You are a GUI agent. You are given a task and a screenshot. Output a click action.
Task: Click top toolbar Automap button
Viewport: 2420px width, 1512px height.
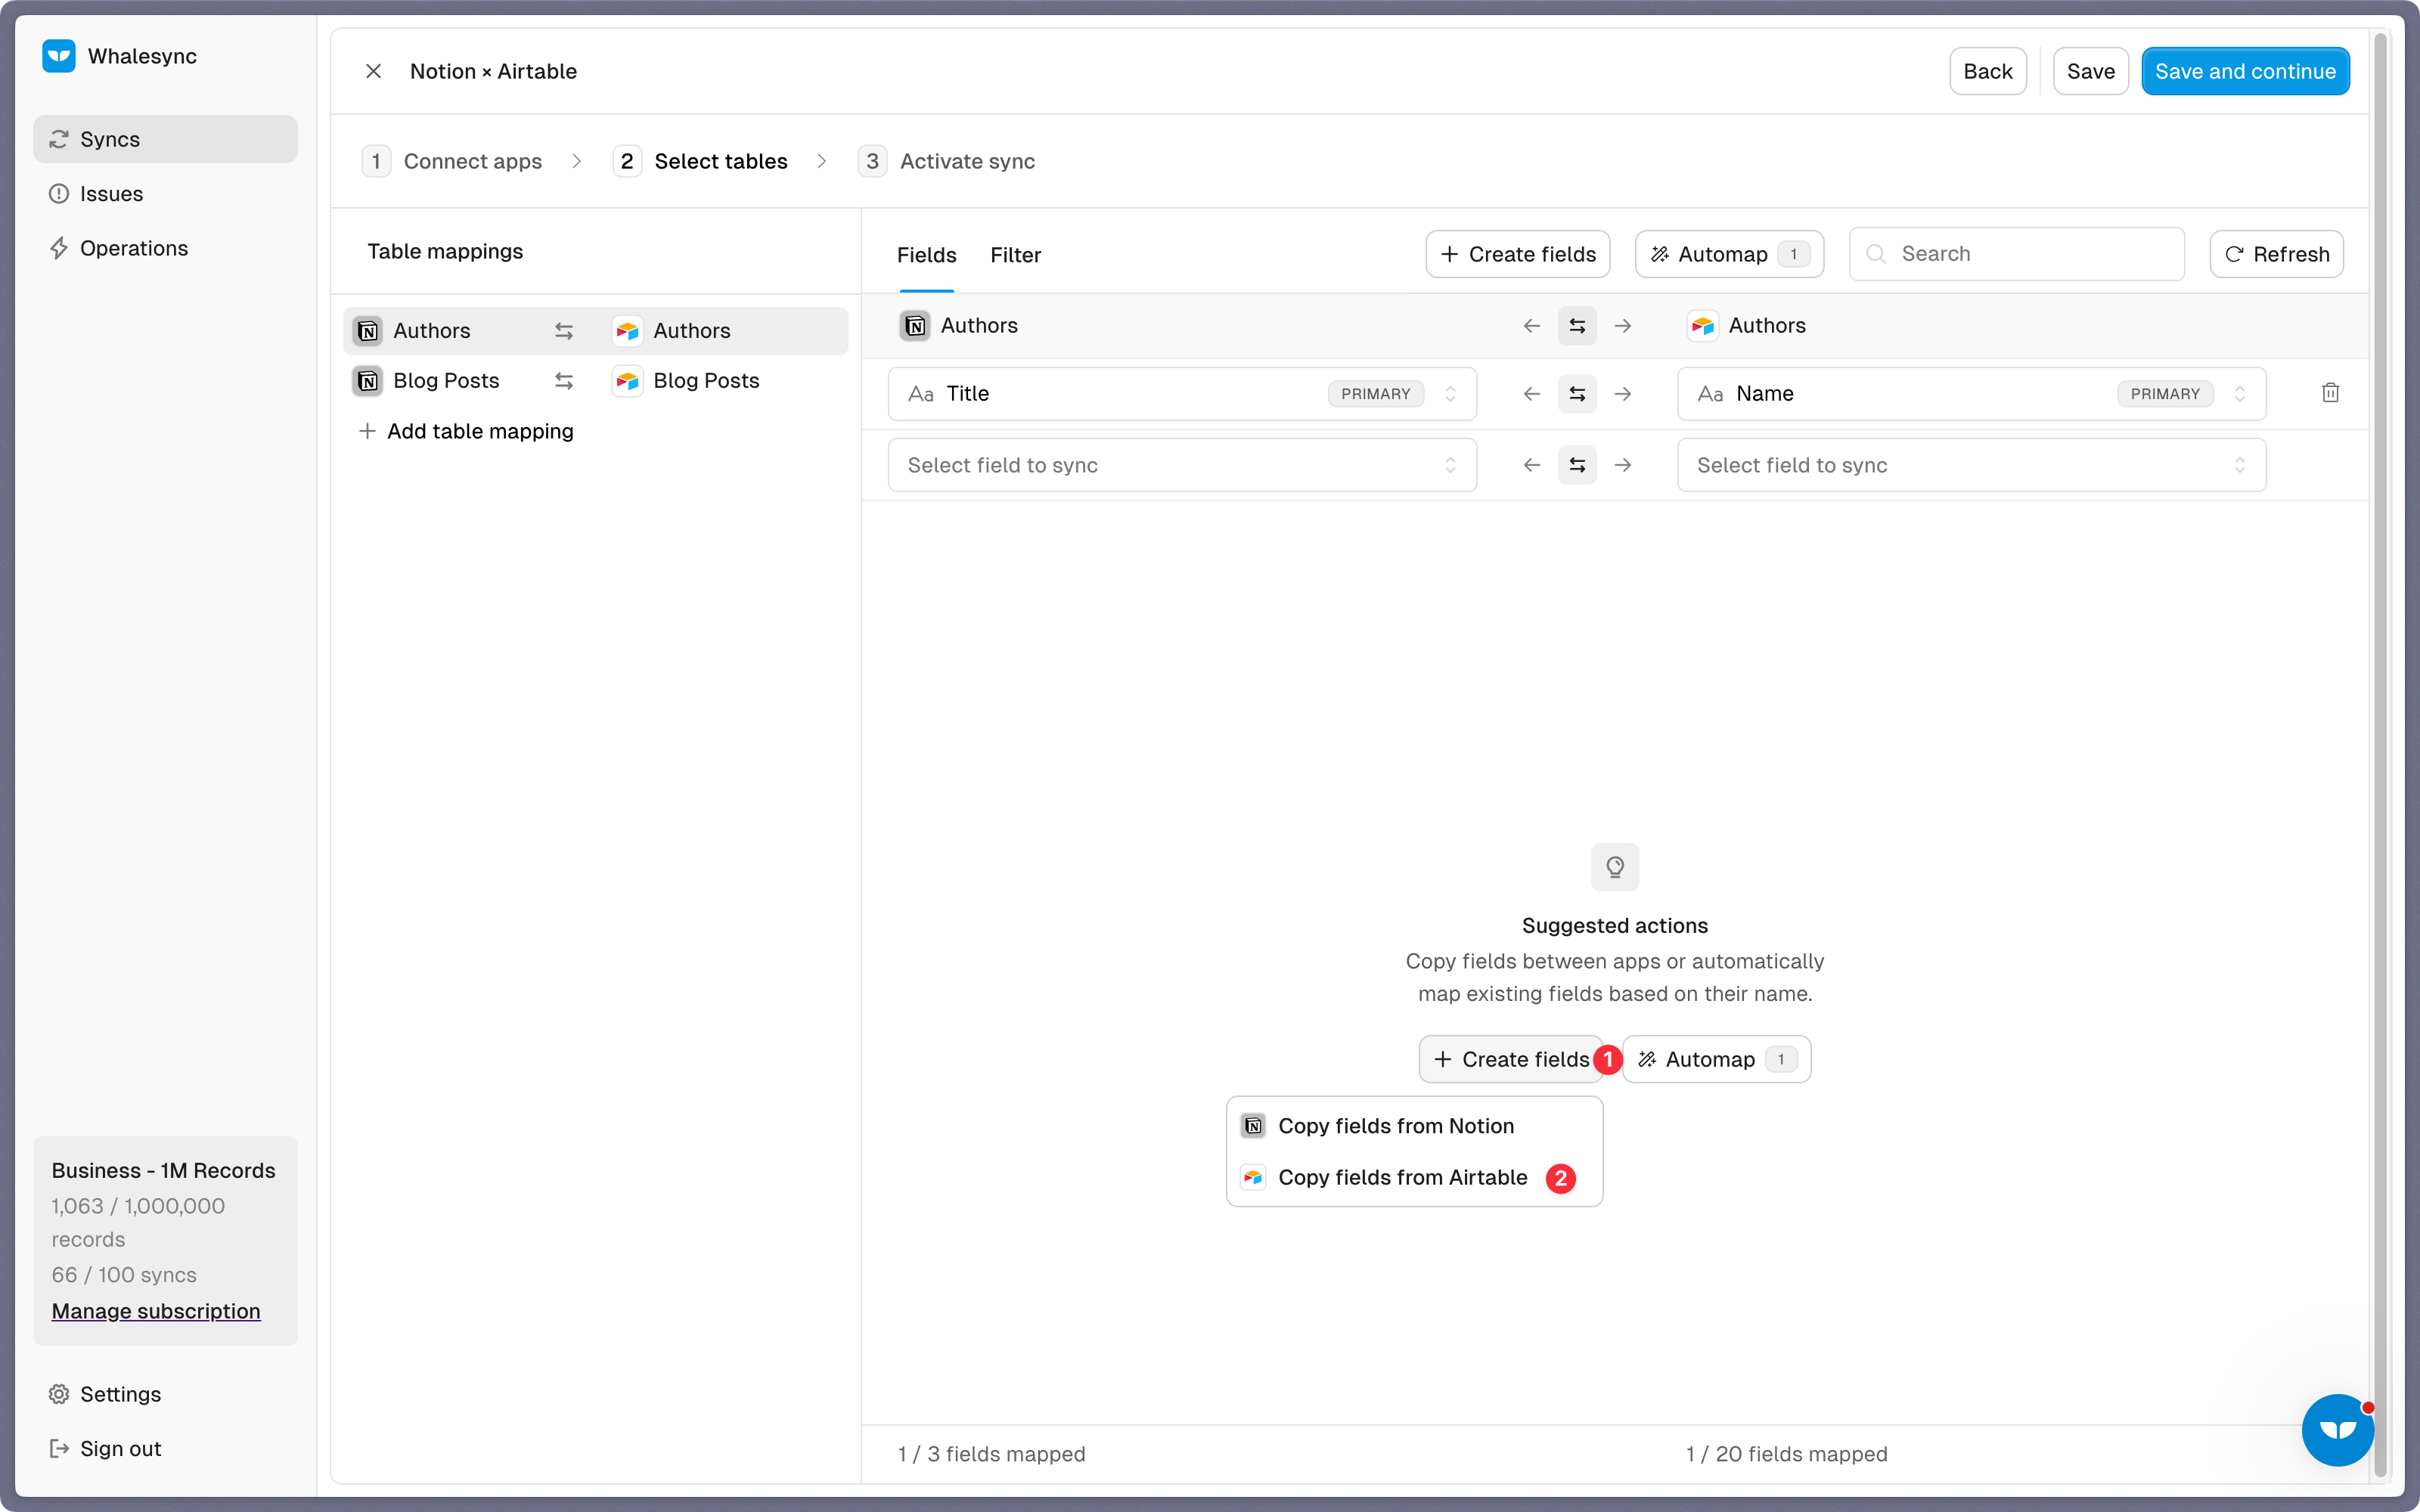point(1729,254)
